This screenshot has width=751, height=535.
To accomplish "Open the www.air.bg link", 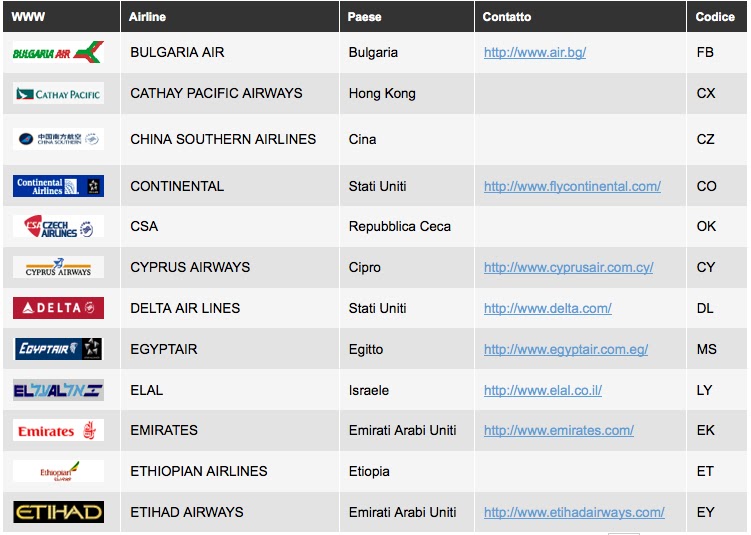I will point(534,52).
